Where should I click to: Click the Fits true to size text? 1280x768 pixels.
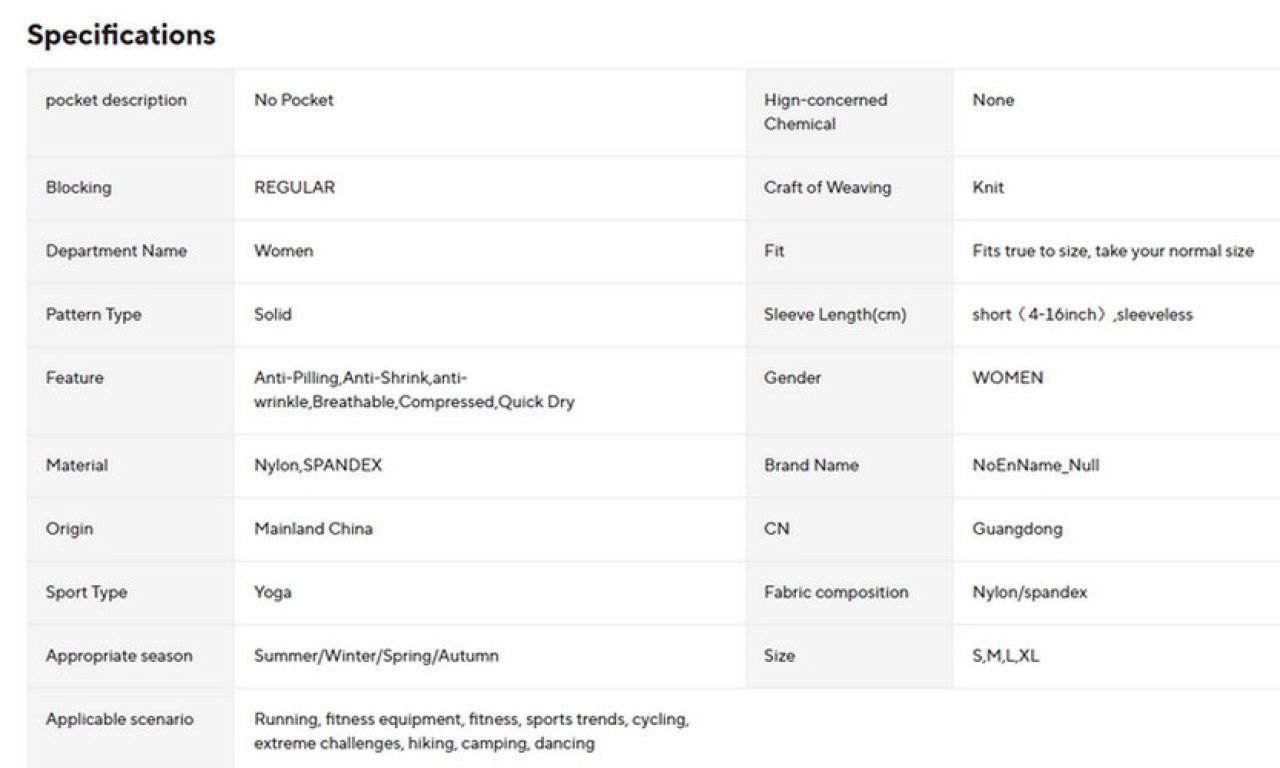point(1112,251)
